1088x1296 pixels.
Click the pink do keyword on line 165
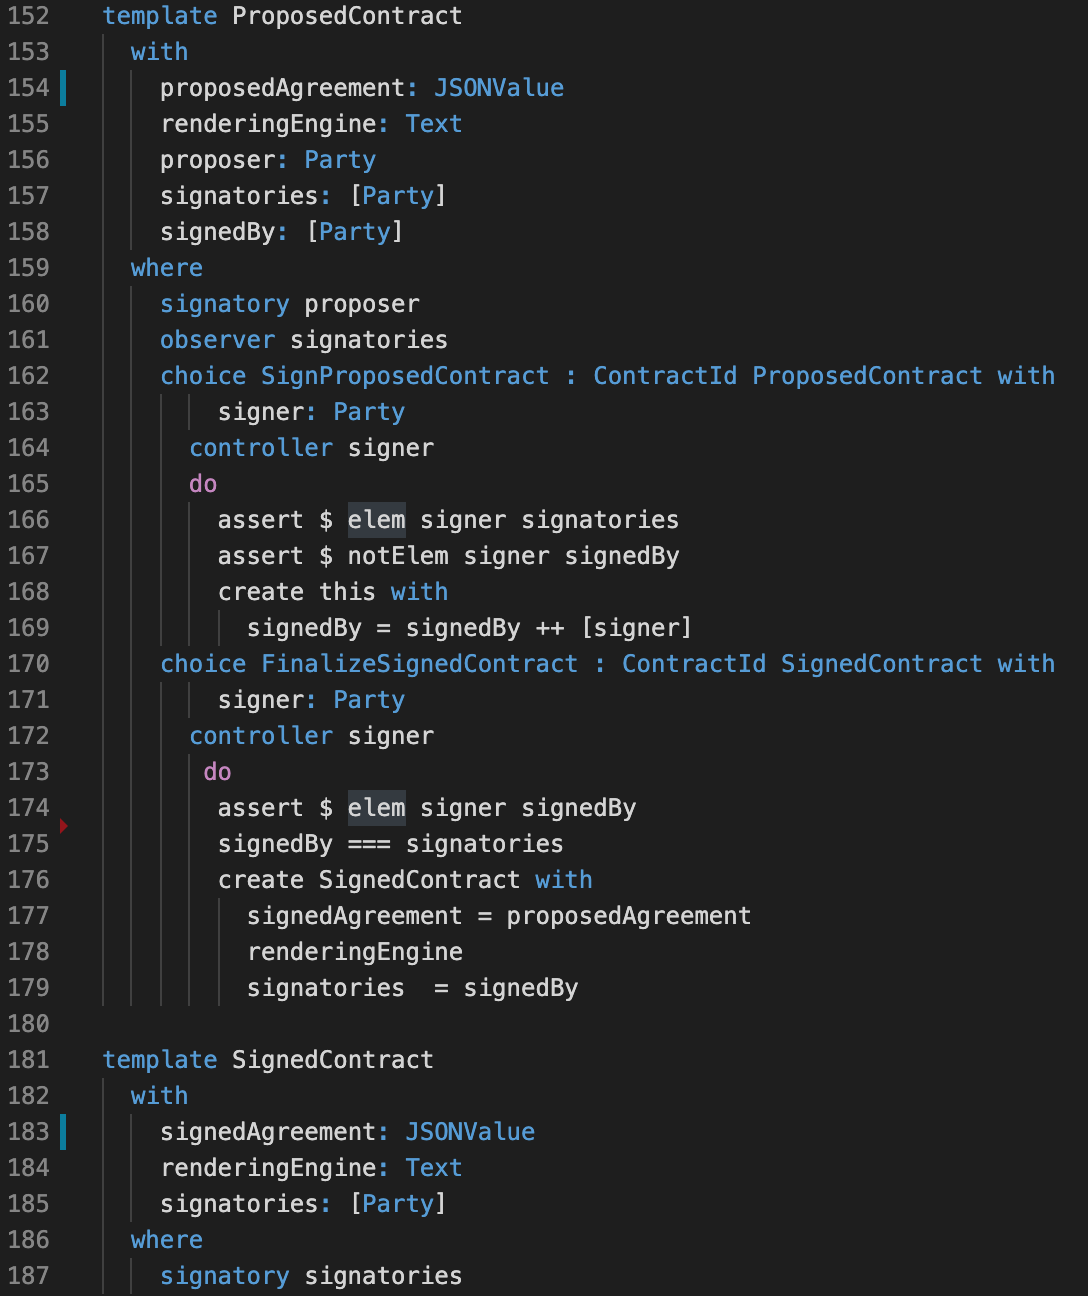click(203, 484)
